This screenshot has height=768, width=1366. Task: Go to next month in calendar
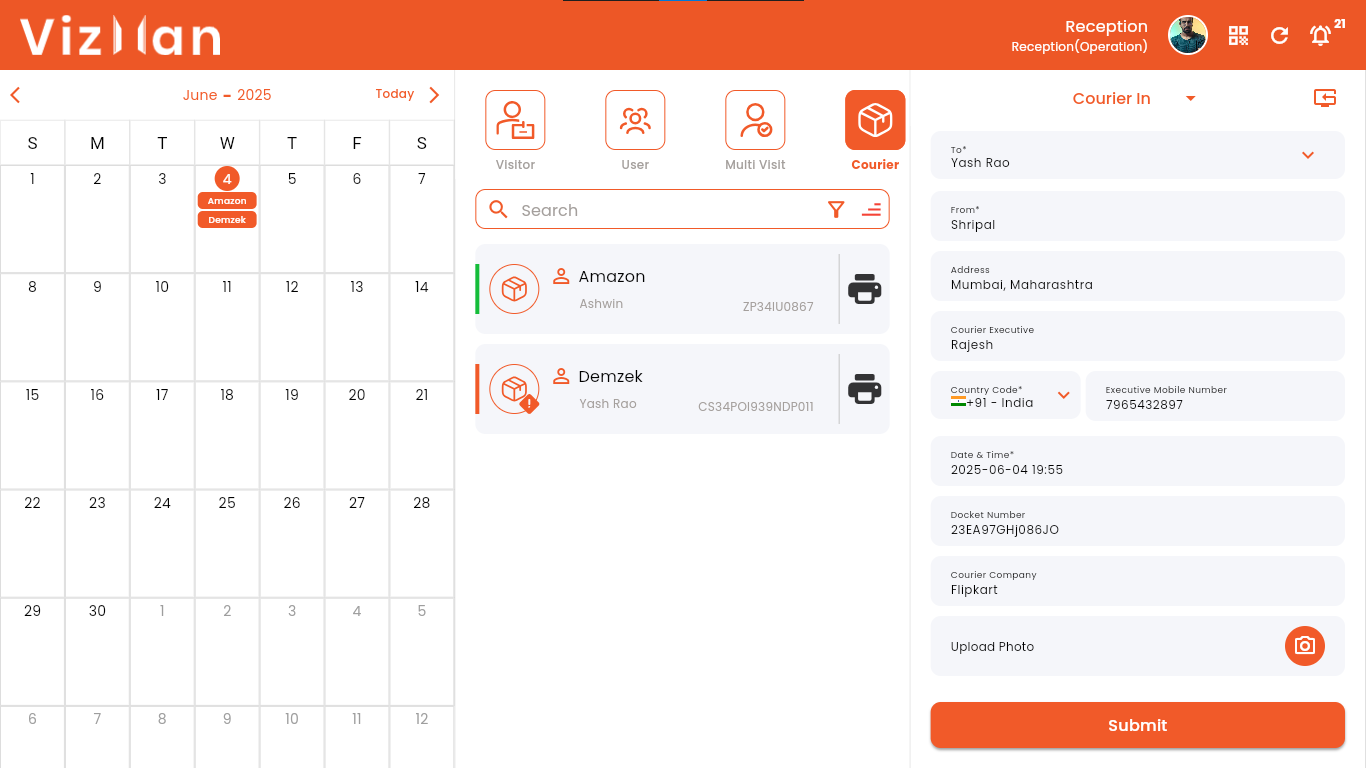click(434, 95)
